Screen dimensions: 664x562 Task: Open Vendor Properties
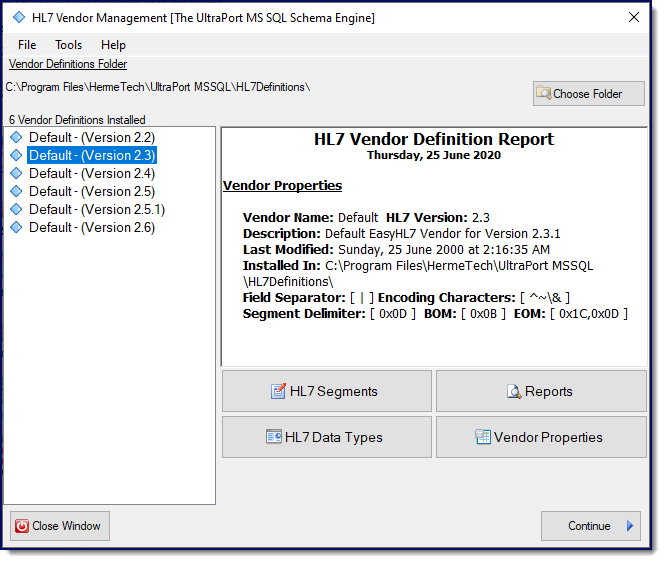coord(541,437)
